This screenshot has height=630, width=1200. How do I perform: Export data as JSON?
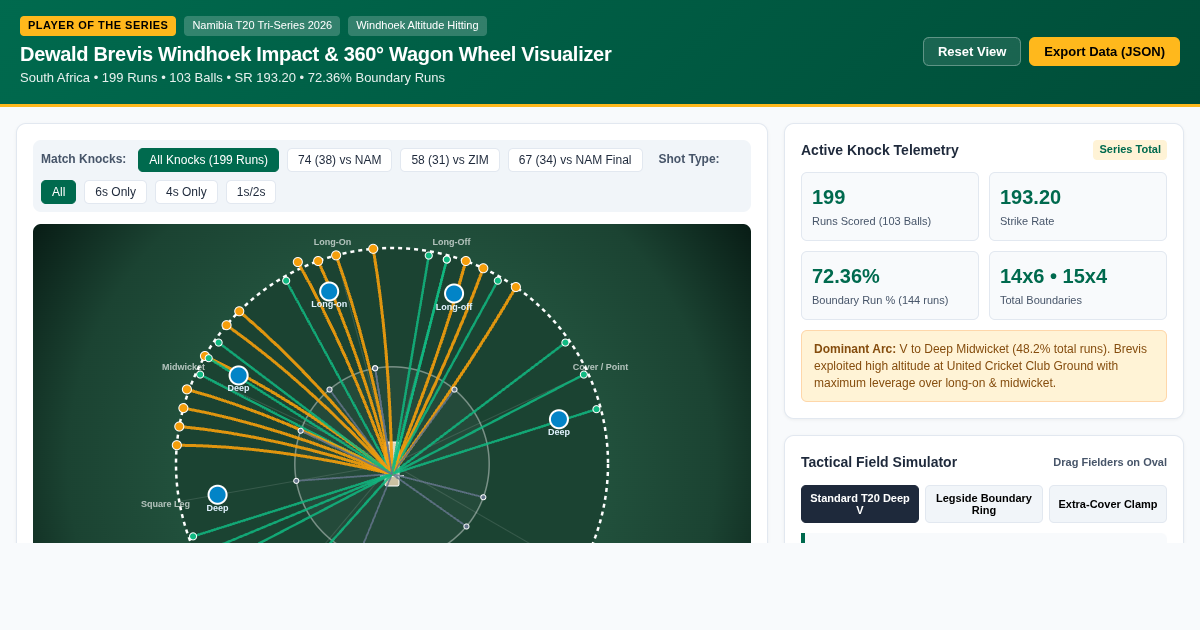click(1104, 52)
